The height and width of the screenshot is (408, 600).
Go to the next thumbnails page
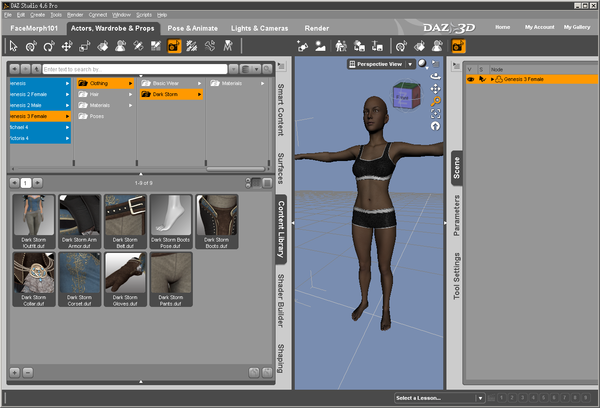[x=38, y=183]
